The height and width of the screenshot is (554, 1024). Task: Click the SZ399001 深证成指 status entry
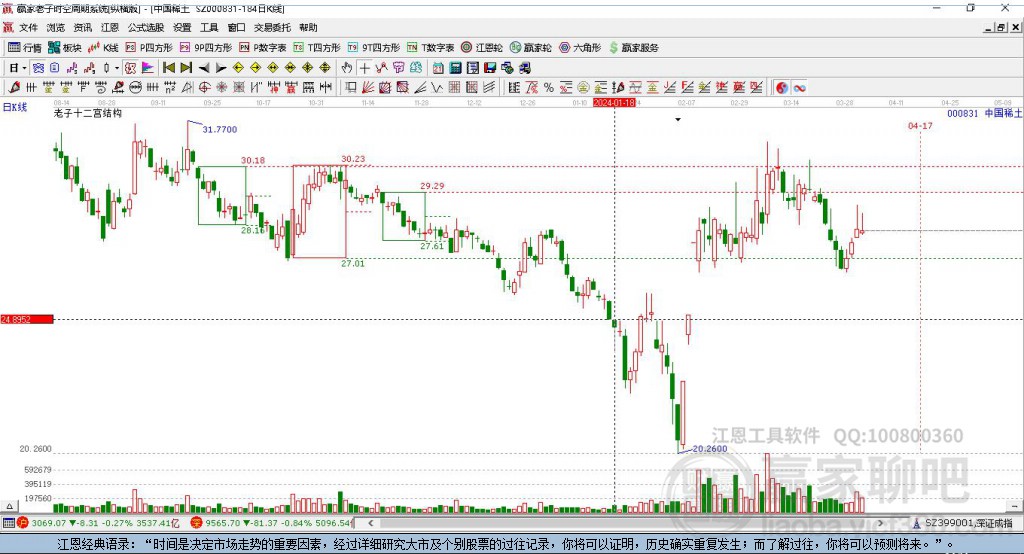point(963,523)
